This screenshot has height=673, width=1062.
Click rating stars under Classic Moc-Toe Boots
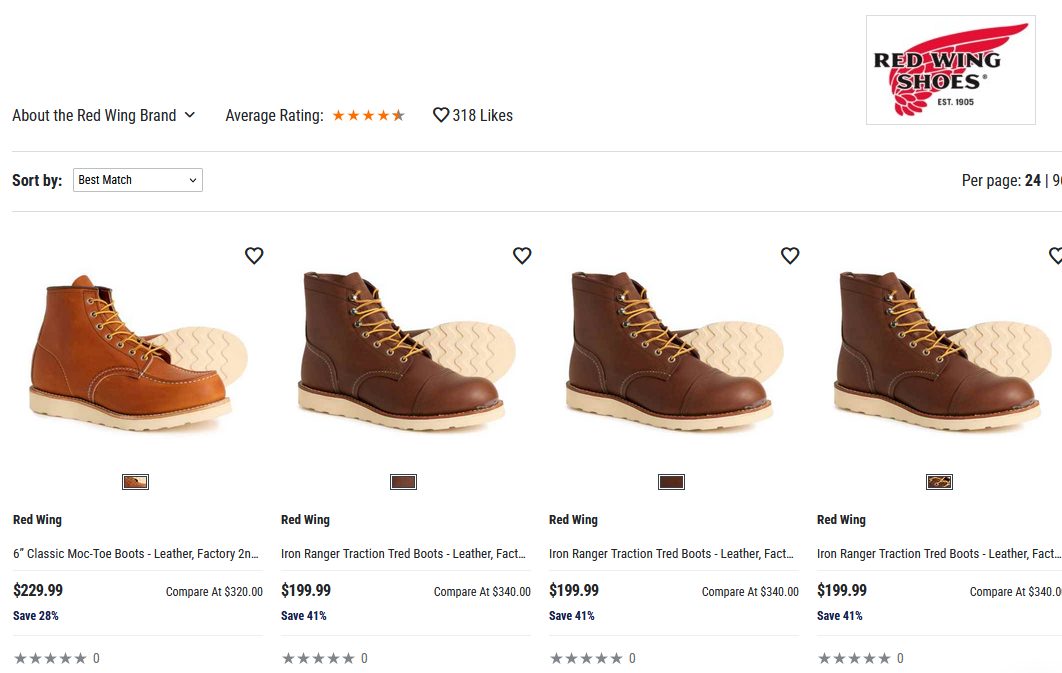coord(50,658)
